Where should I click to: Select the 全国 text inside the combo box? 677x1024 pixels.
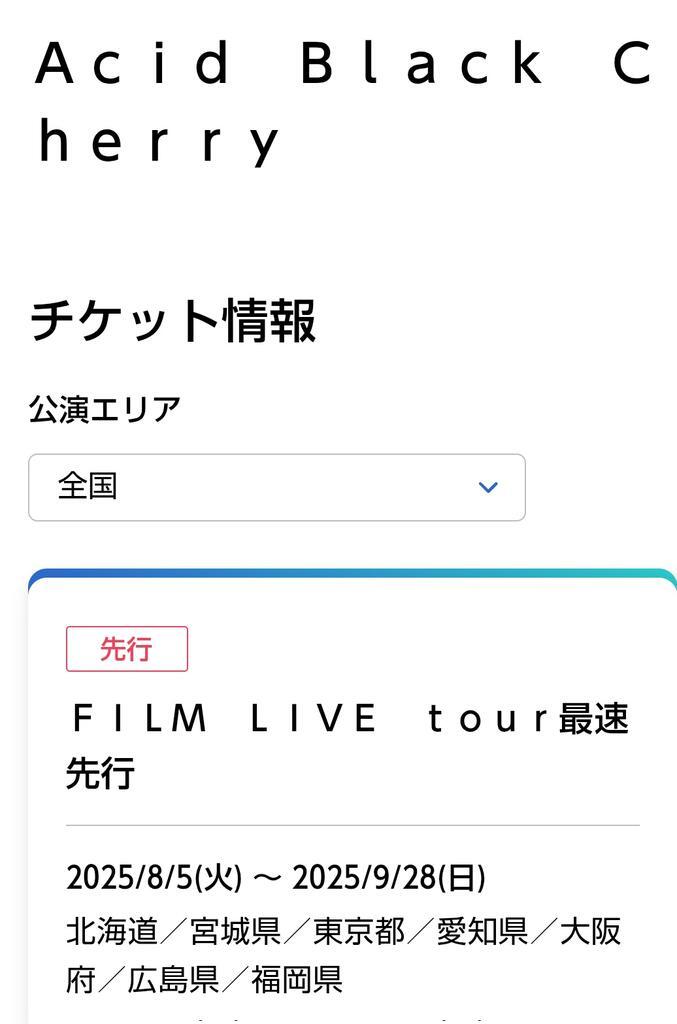pos(87,487)
